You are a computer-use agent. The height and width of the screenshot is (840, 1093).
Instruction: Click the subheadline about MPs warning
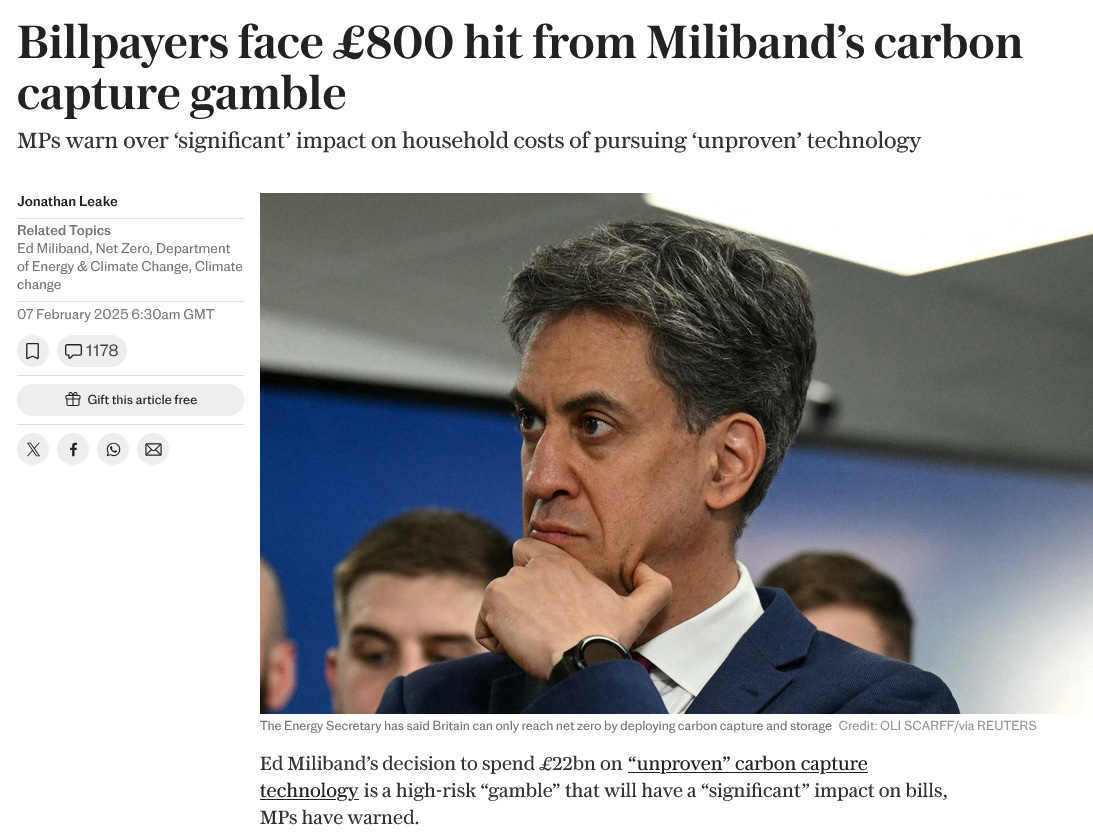(x=468, y=140)
